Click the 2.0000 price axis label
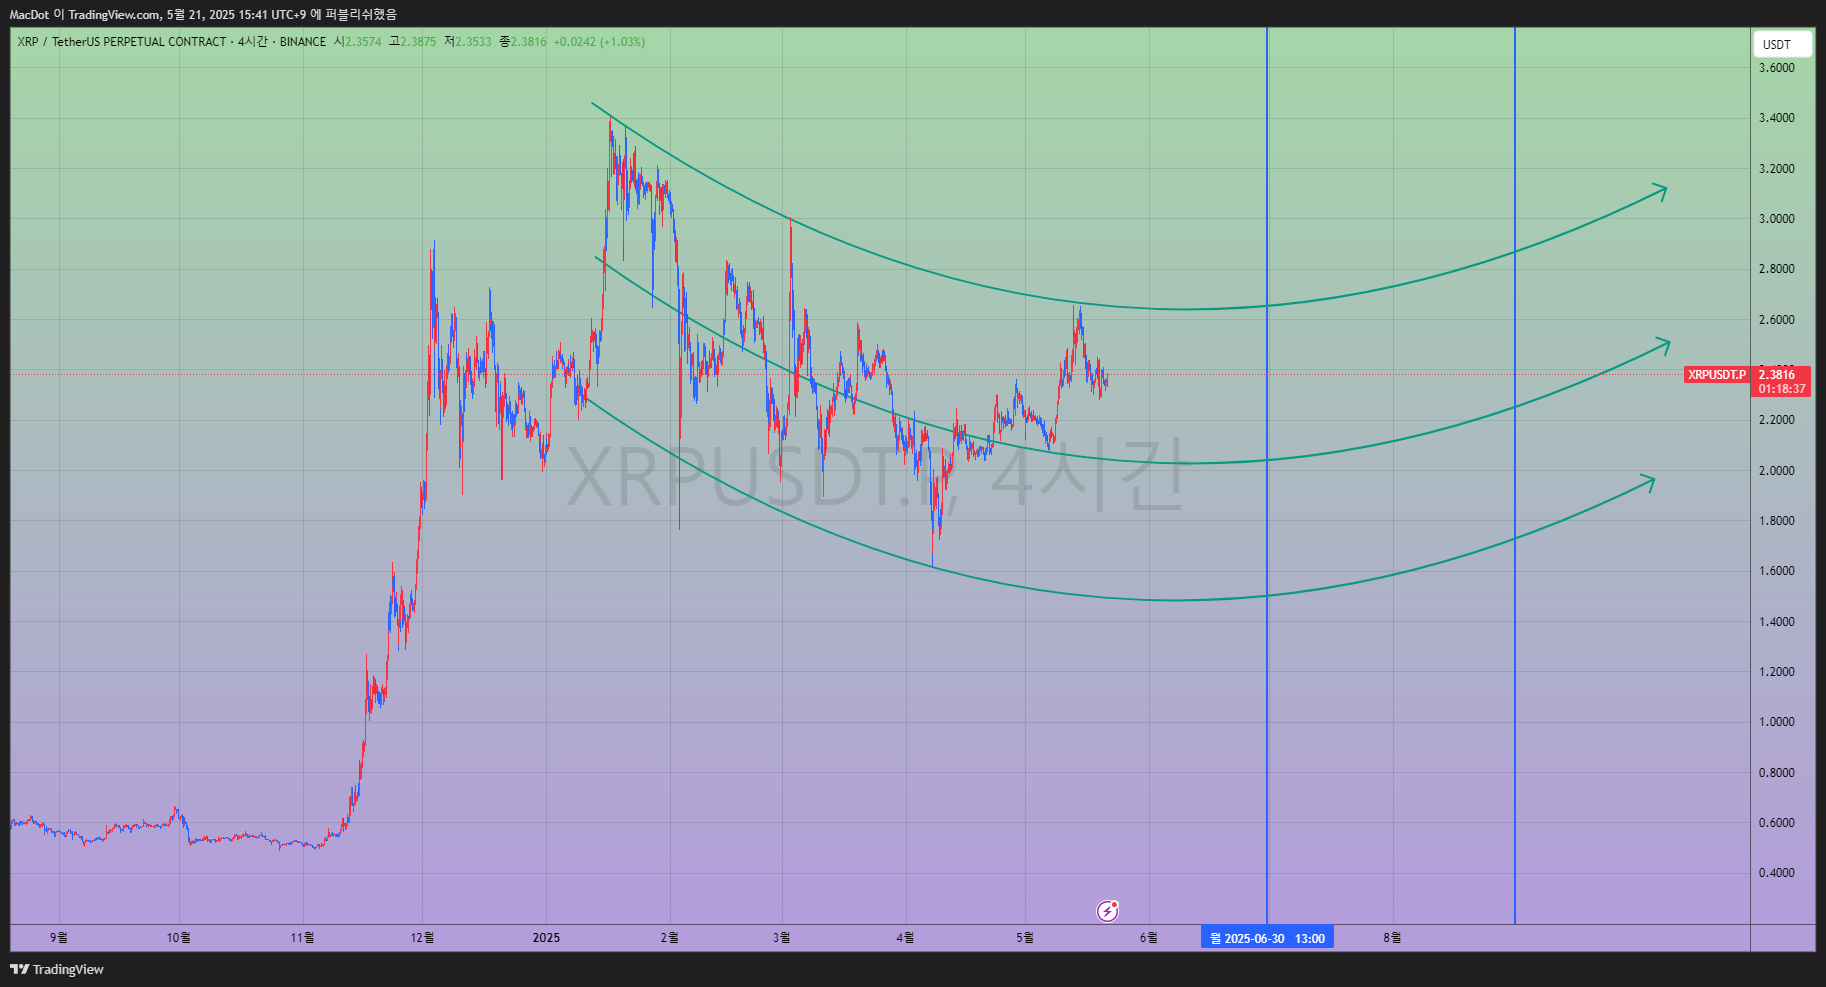 [1777, 471]
